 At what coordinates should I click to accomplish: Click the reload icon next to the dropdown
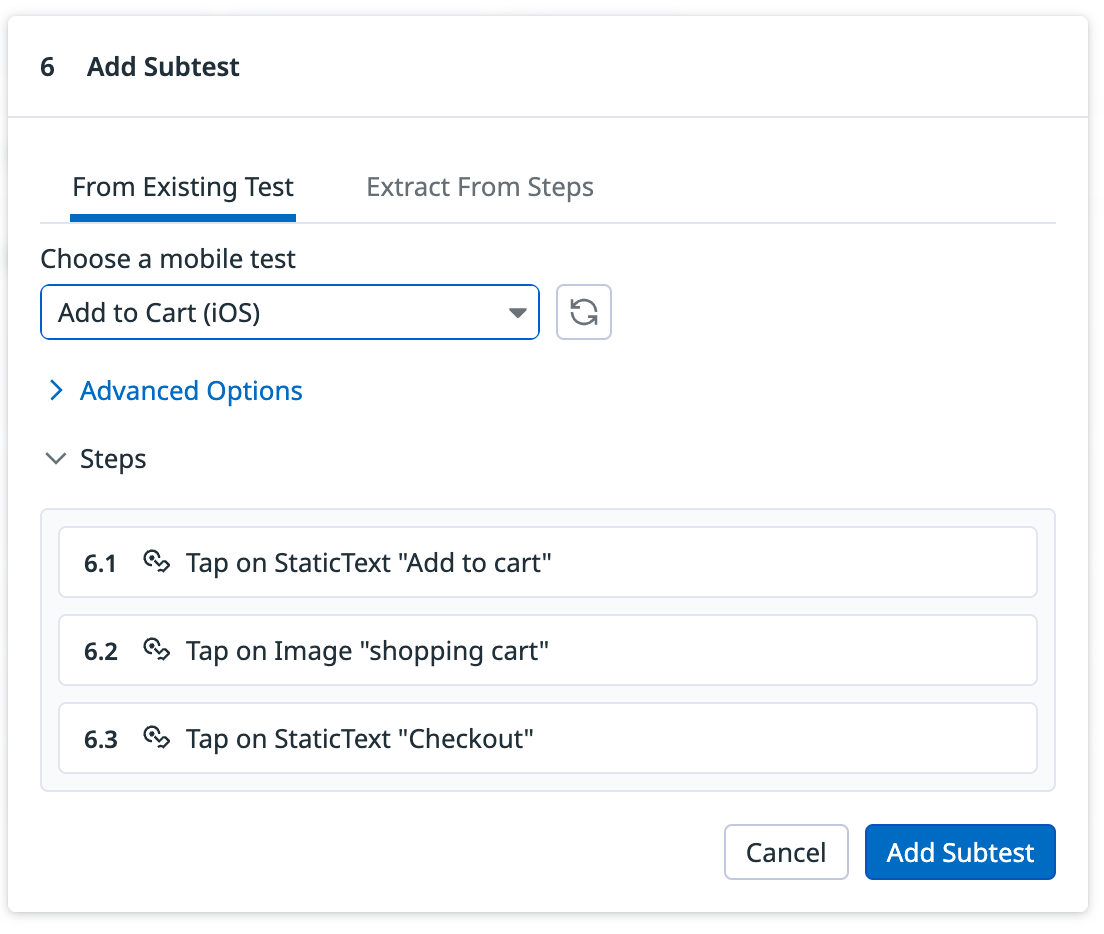tap(584, 312)
